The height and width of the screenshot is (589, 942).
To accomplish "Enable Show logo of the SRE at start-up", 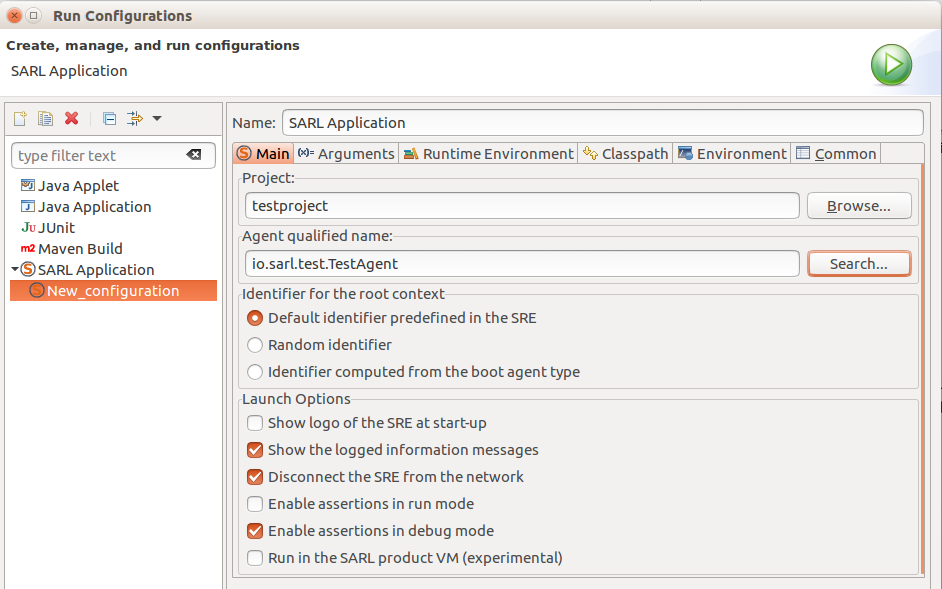I will (x=255, y=423).
